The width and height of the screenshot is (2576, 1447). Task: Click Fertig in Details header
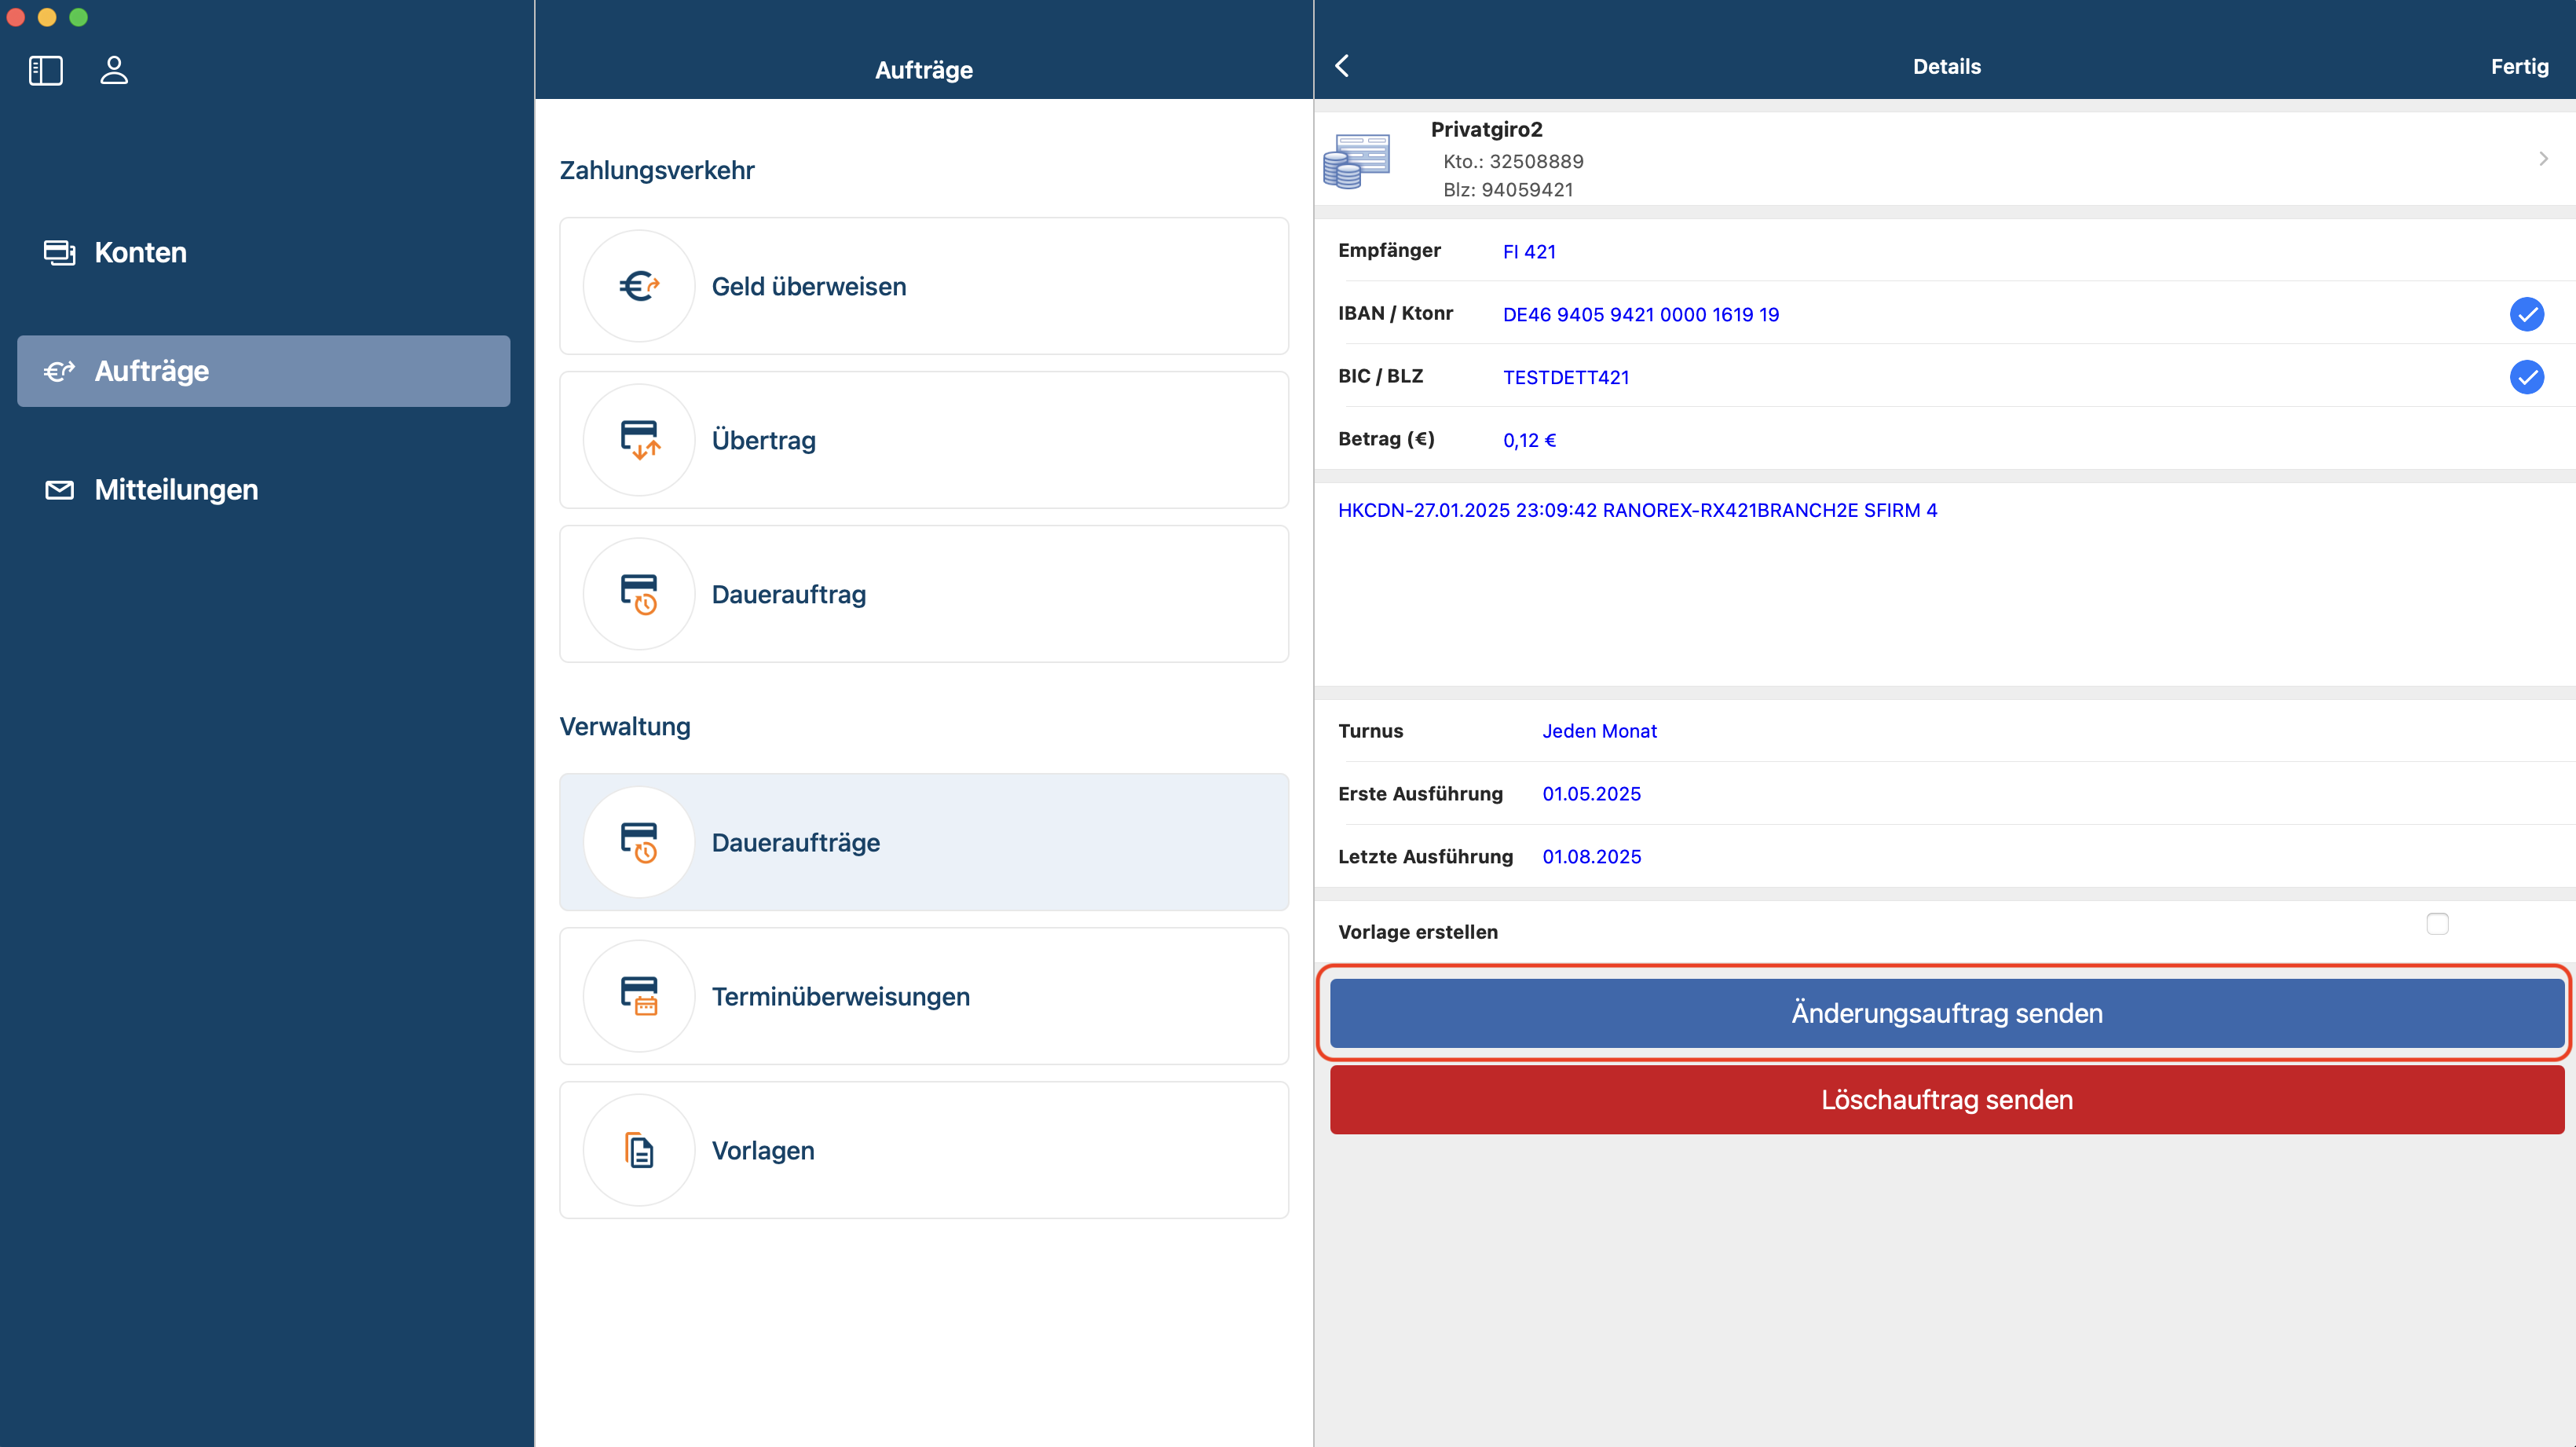click(x=2519, y=66)
